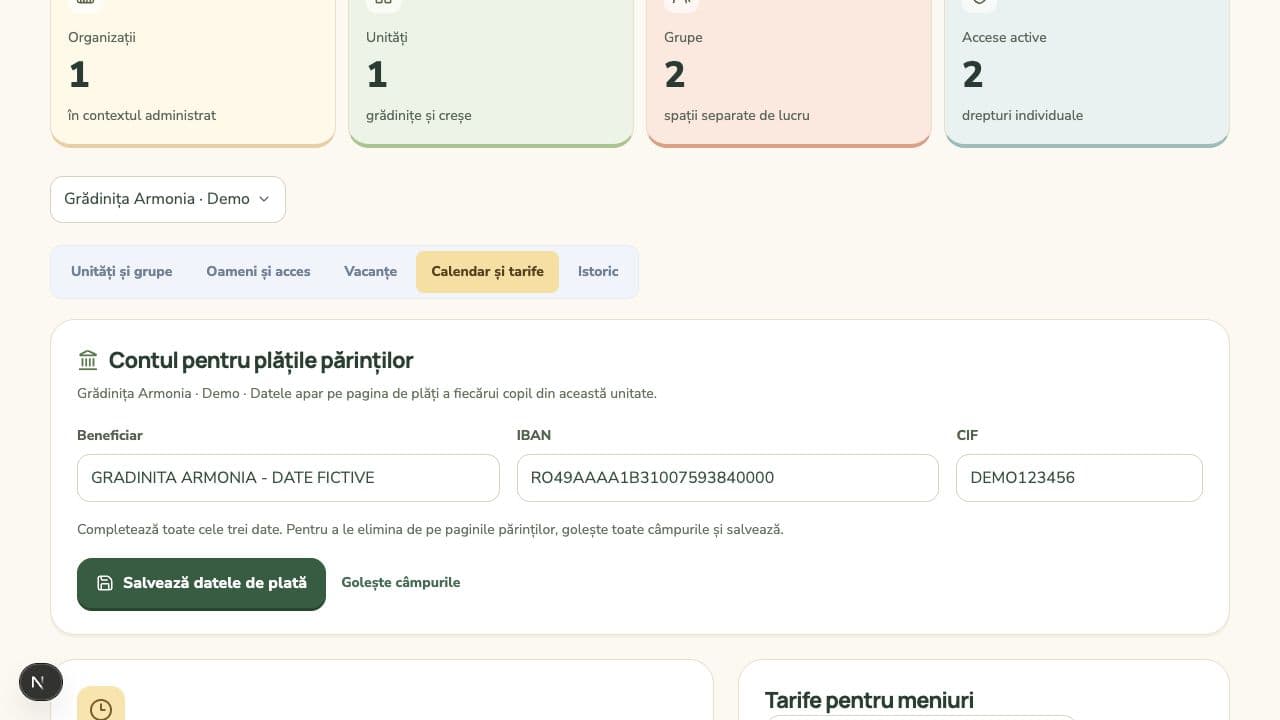Click the text 'drepturi individuale'
Viewport: 1280px width, 720px height.
pos(1022,115)
